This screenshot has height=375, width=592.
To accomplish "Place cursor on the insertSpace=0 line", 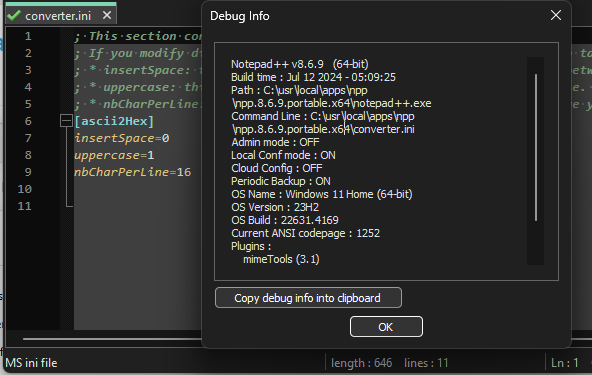I will click(x=122, y=138).
